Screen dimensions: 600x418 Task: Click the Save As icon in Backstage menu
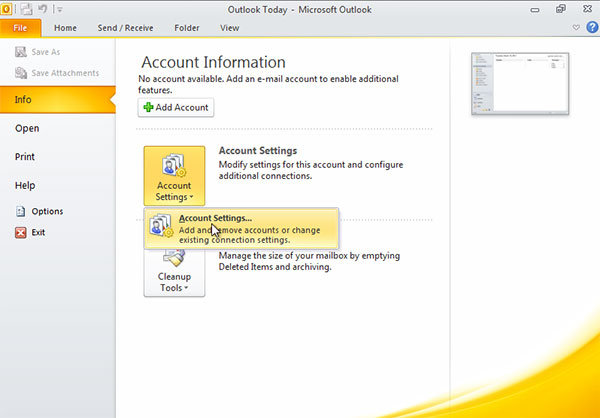pos(21,52)
